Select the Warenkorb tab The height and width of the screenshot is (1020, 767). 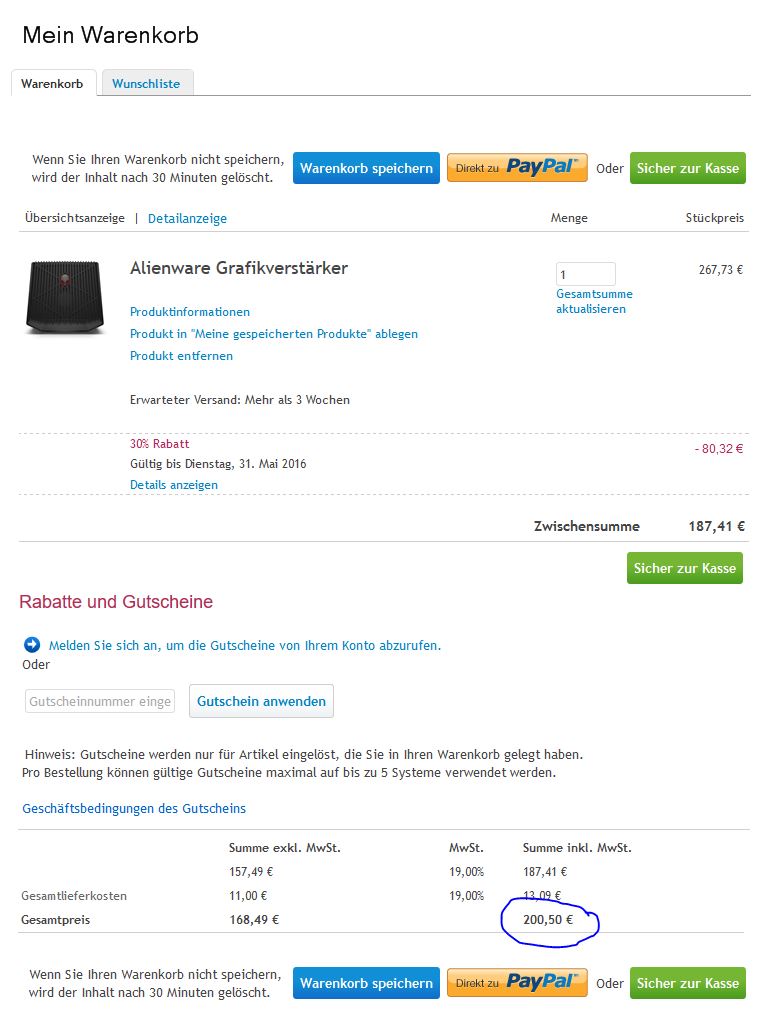point(53,83)
